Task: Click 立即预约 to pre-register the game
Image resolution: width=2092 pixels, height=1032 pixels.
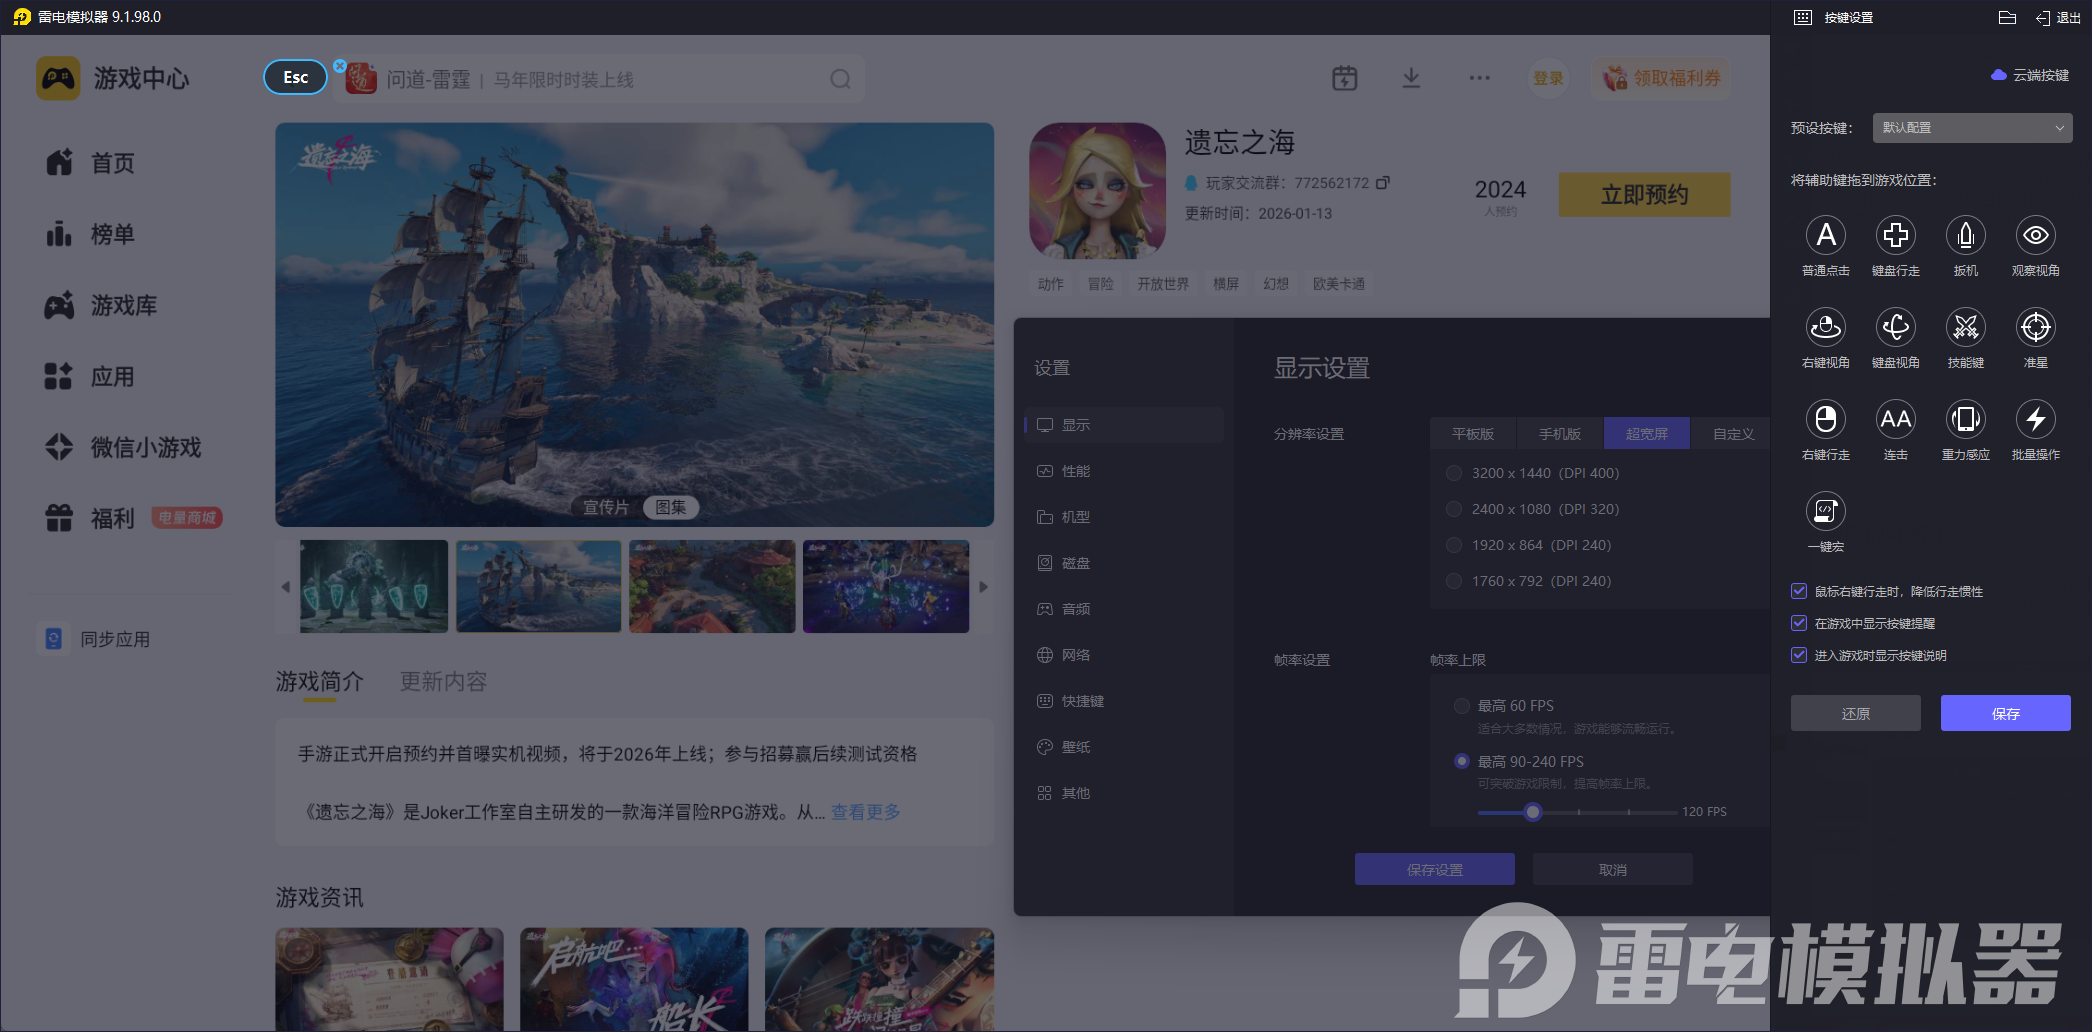Action: [x=1645, y=194]
